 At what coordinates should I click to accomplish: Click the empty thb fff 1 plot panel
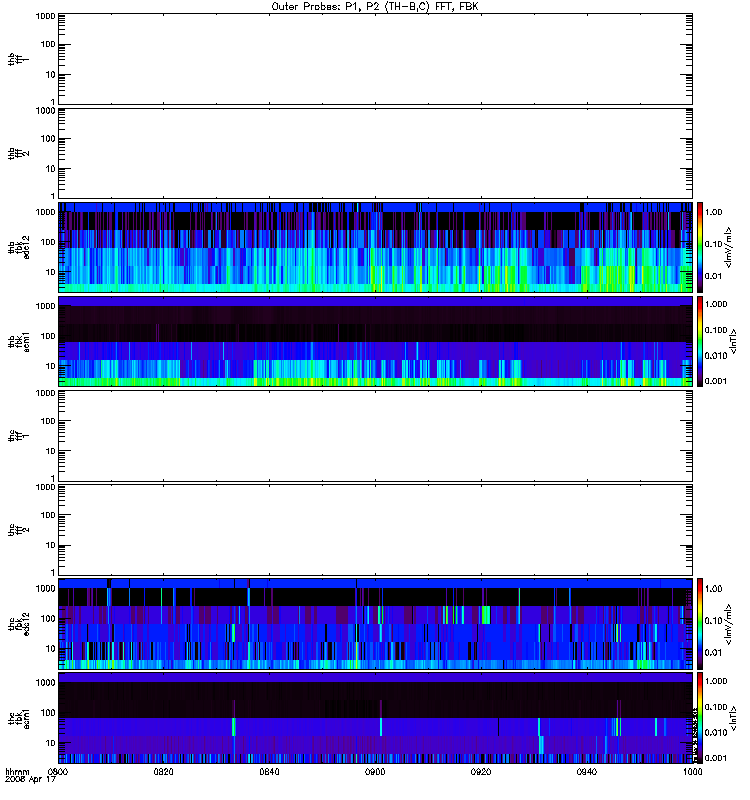coord(375,59)
